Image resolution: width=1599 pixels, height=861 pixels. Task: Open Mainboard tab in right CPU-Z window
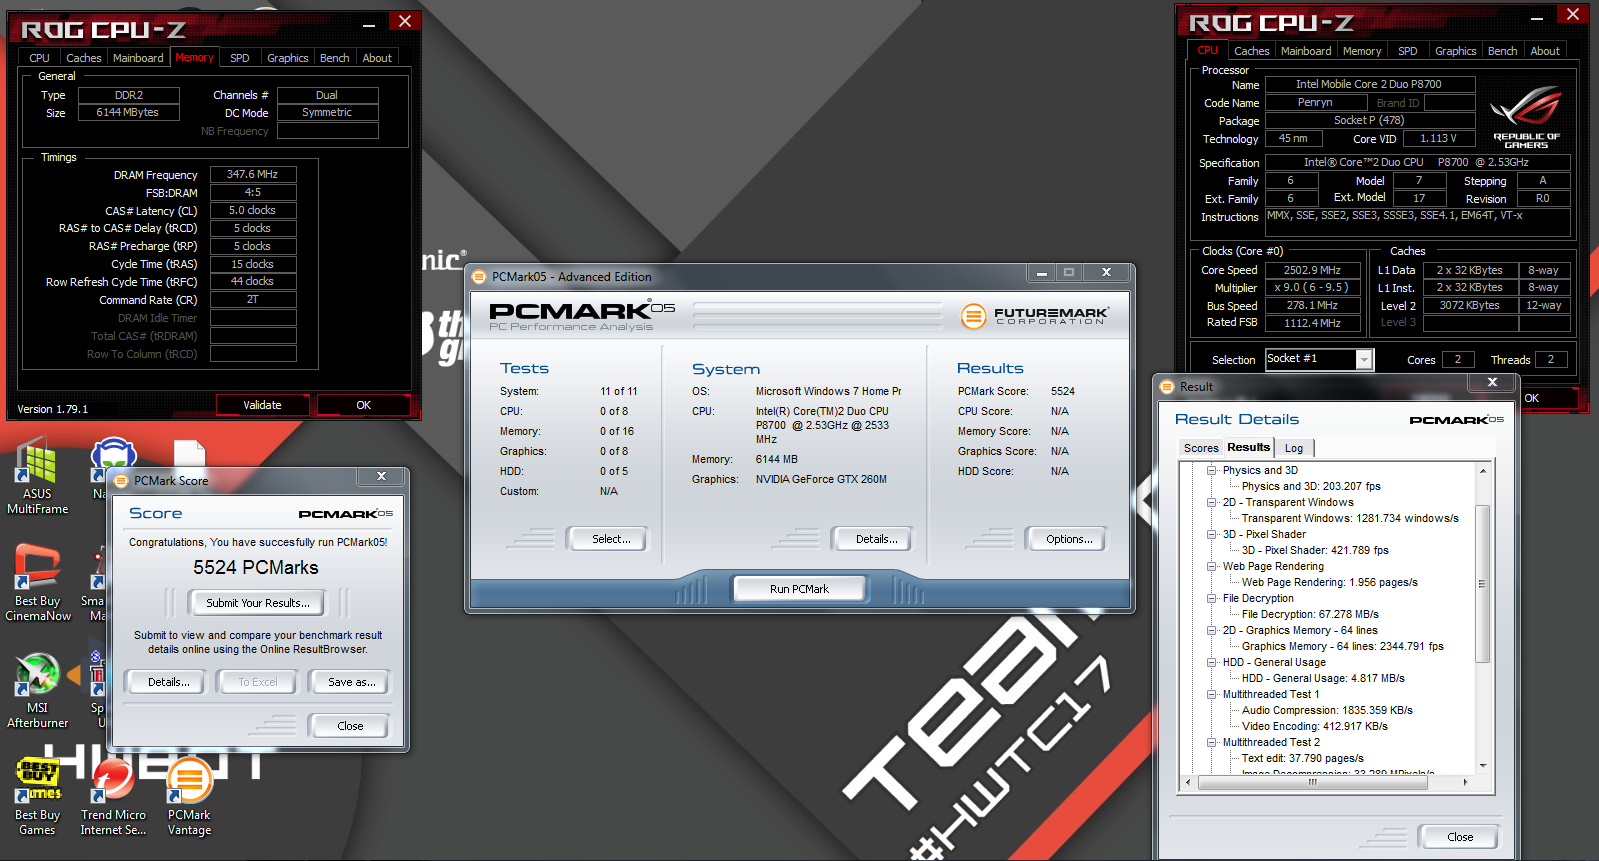tap(1306, 51)
